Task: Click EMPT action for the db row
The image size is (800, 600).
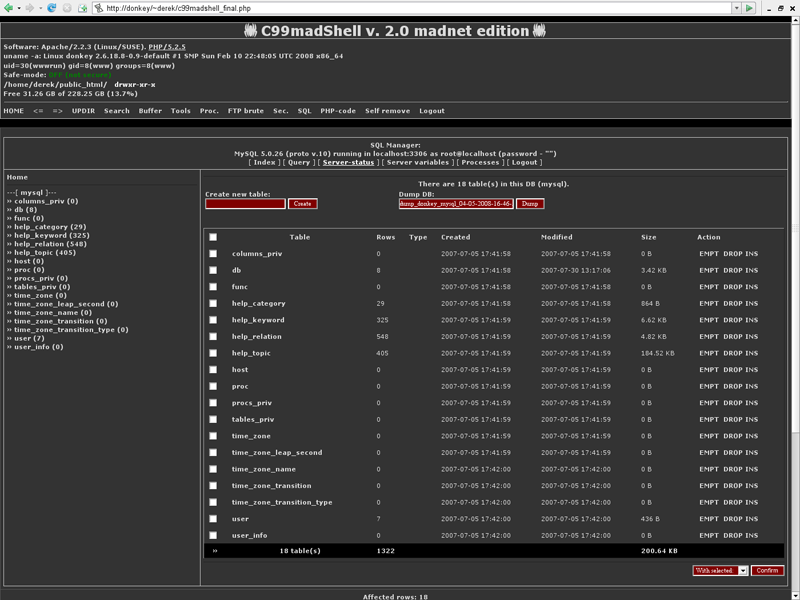Action: [x=709, y=270]
